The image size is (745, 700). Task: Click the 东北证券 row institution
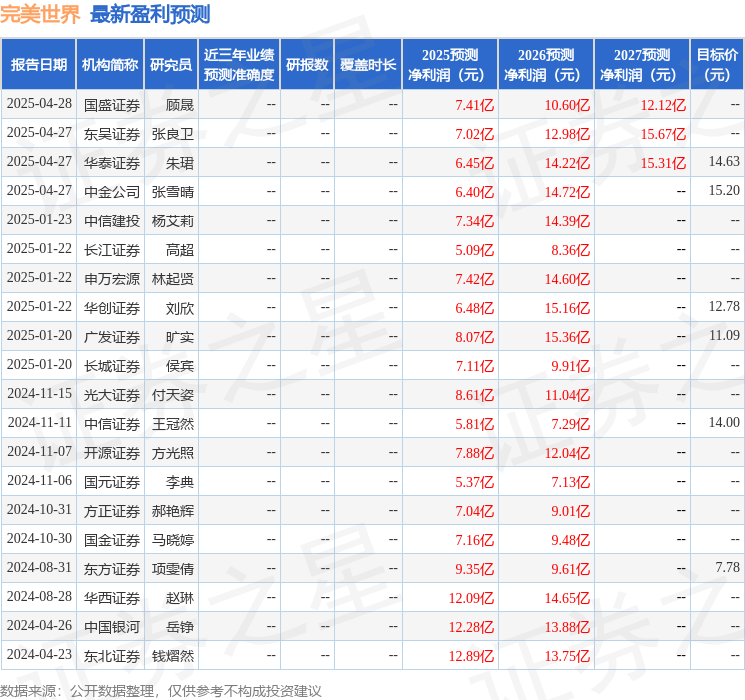[x=111, y=656]
